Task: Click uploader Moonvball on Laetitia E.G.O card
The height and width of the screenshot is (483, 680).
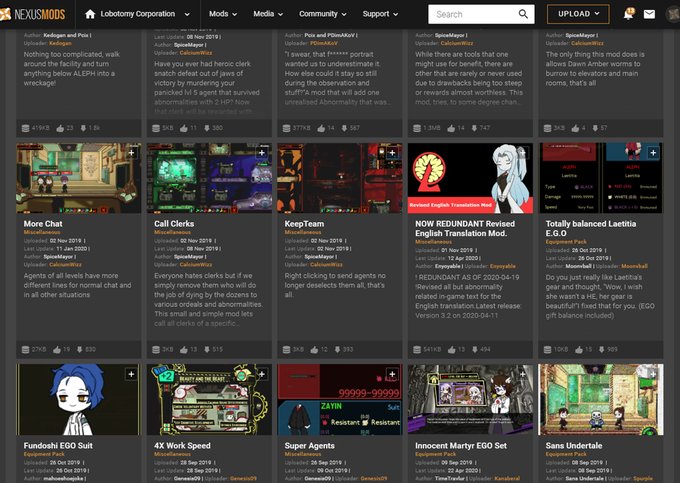Action: pyautogui.click(x=634, y=266)
